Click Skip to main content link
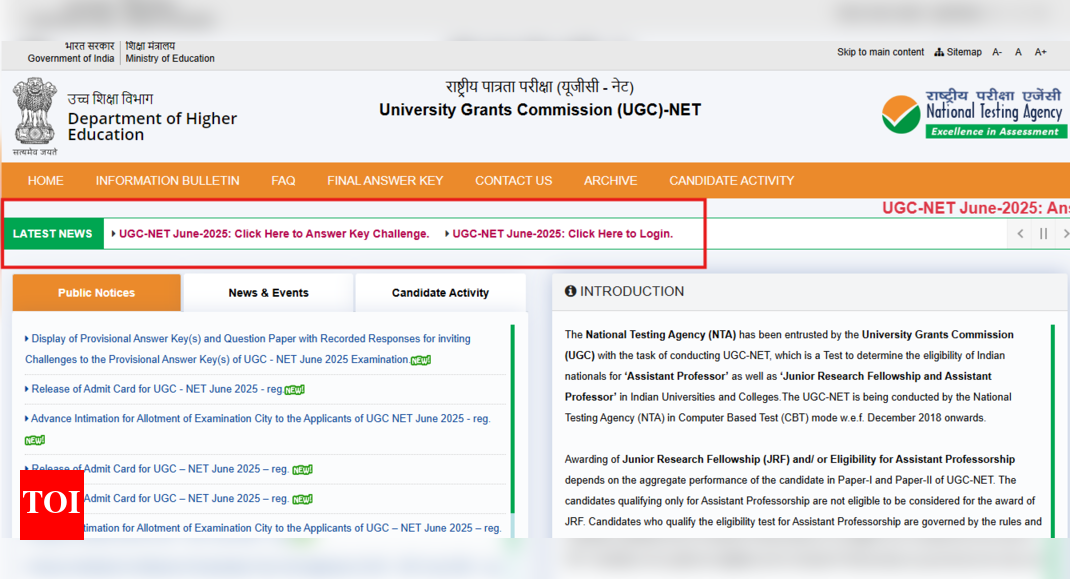The width and height of the screenshot is (1070, 579). pos(880,52)
